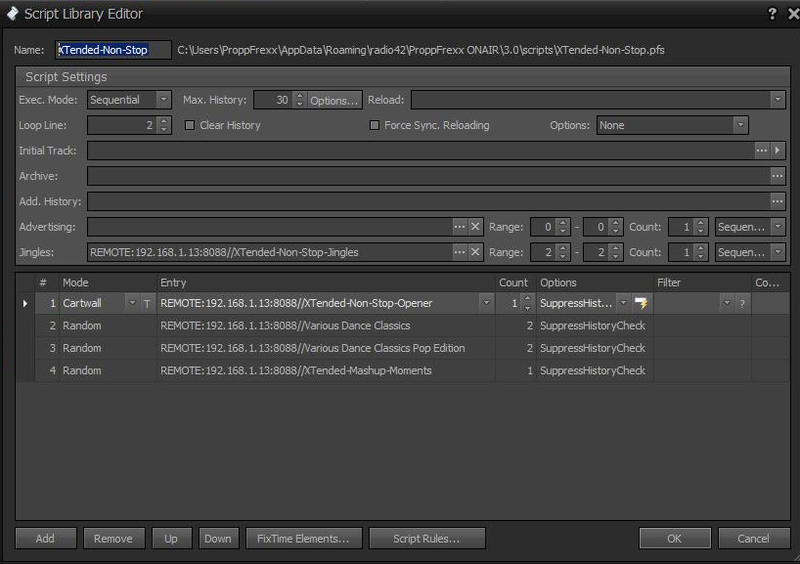Click the T icon in the Cartwall row
The height and width of the screenshot is (564, 800).
[147, 304]
